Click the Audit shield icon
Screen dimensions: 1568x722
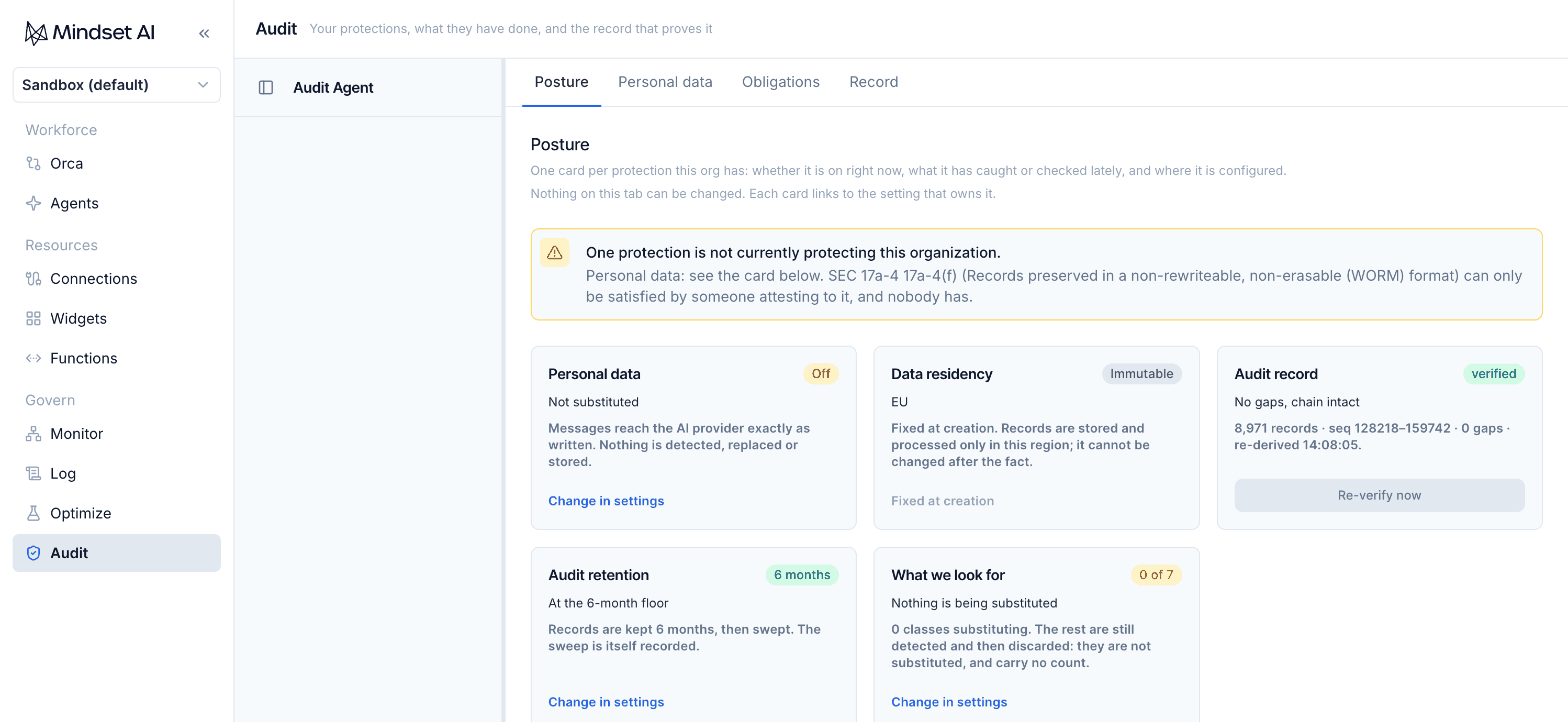tap(33, 553)
